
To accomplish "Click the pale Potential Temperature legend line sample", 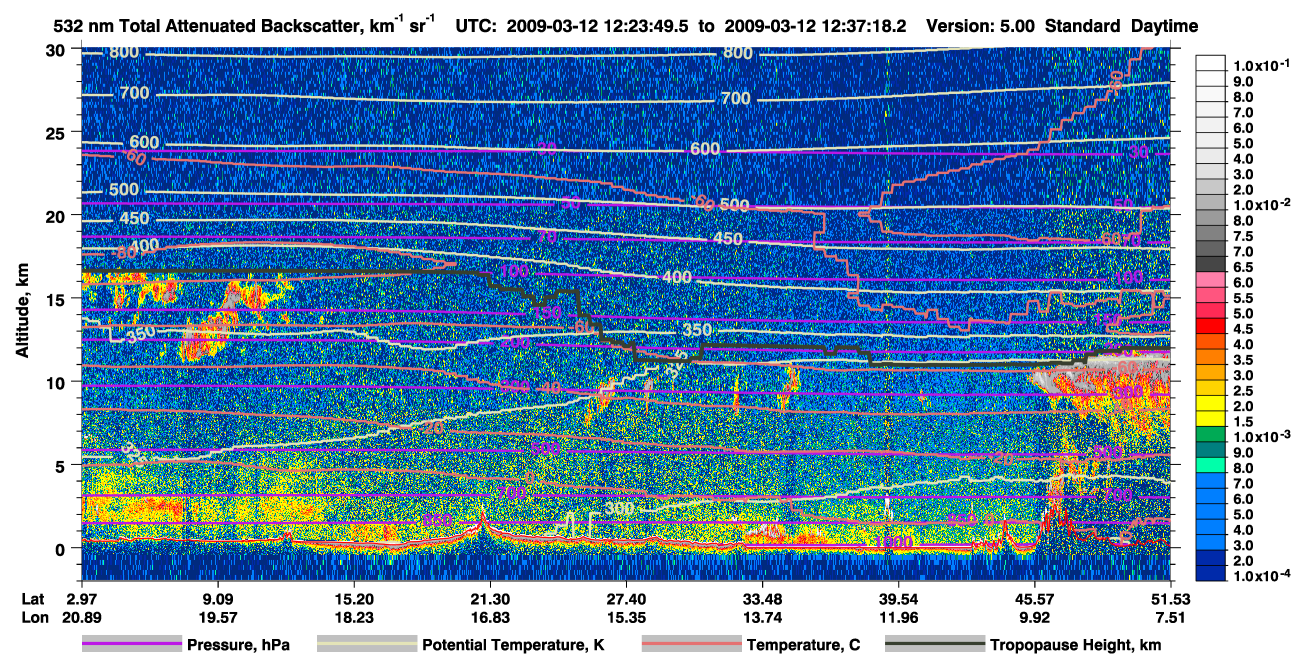I will click(x=365, y=645).
